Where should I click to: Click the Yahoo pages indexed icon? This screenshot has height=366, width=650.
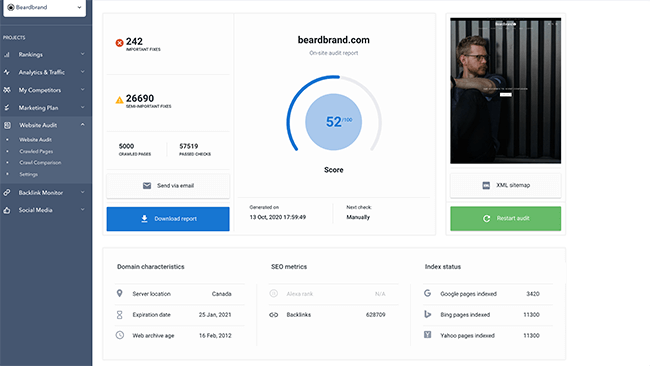click(427, 334)
